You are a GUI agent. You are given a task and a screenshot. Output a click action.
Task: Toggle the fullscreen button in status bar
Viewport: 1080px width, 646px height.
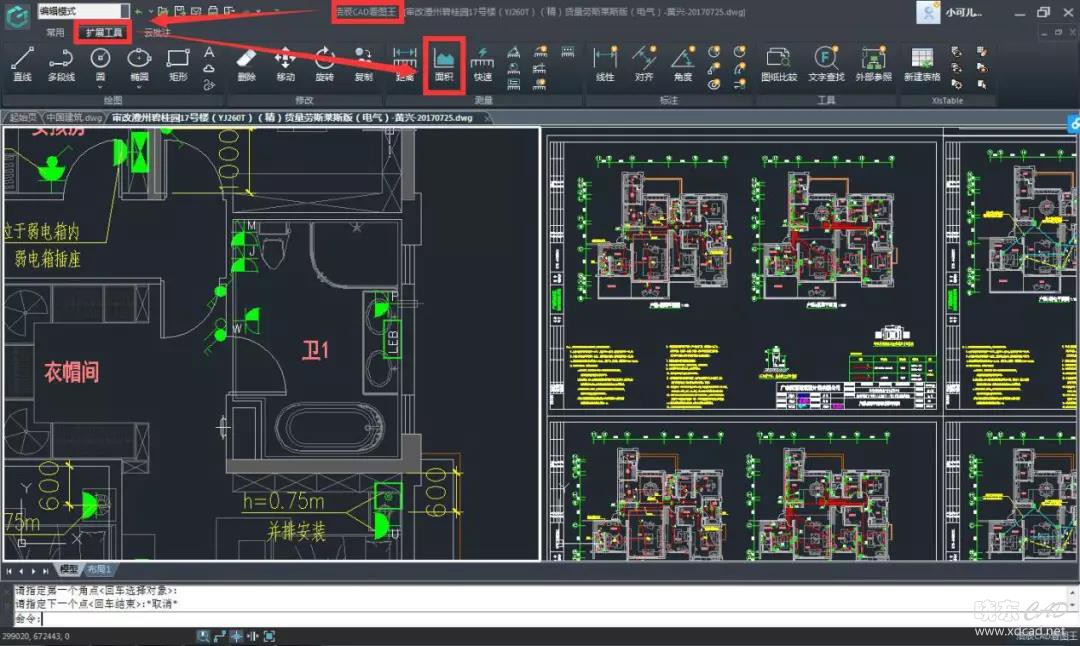coord(269,636)
